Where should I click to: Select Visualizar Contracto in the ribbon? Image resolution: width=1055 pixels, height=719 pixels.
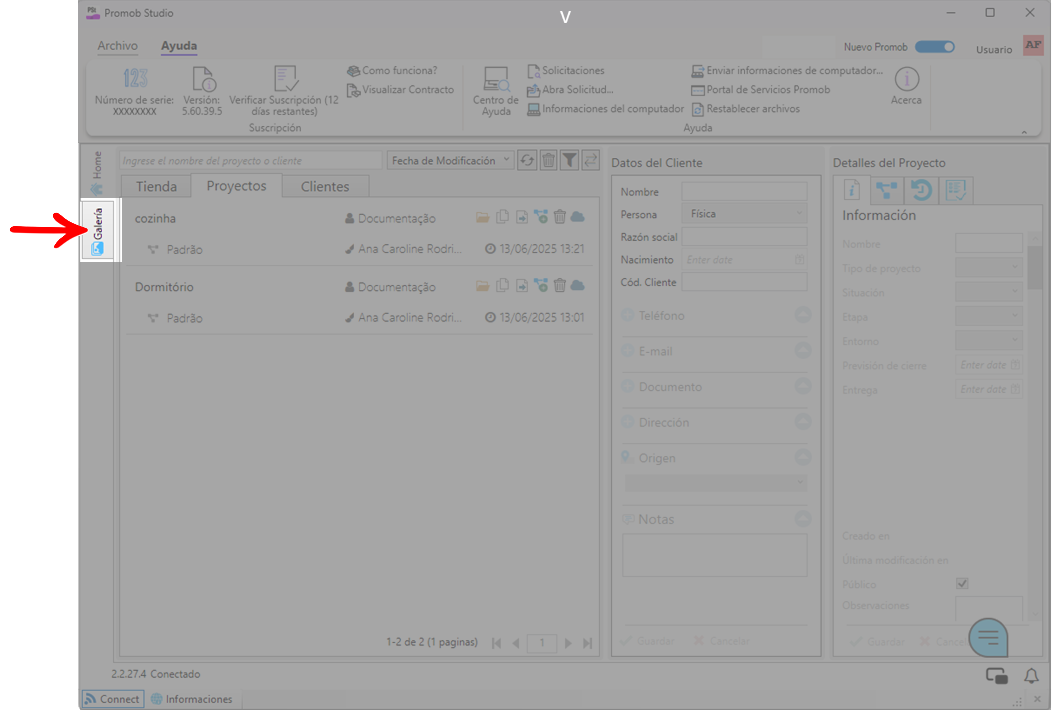[400, 89]
